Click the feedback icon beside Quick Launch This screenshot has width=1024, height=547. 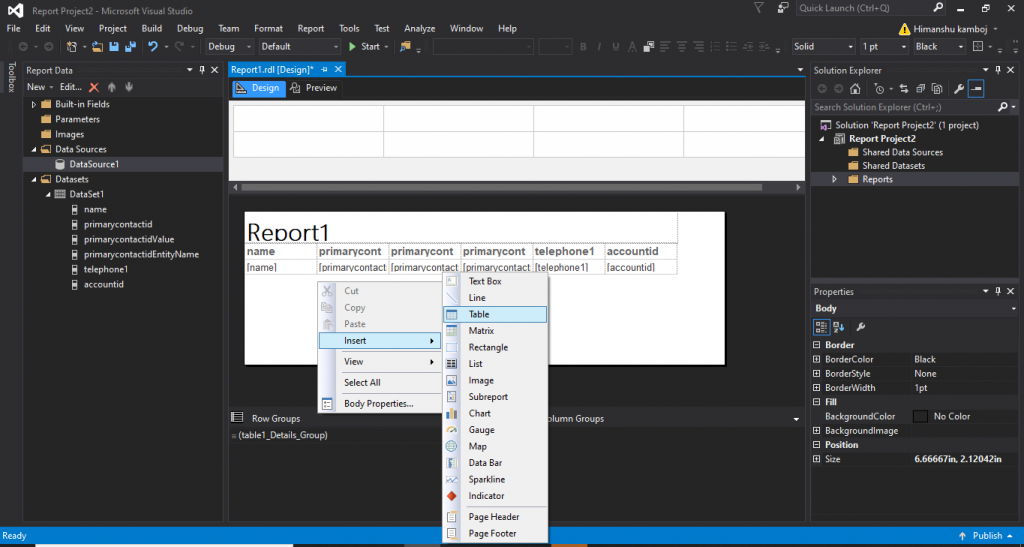[x=782, y=8]
